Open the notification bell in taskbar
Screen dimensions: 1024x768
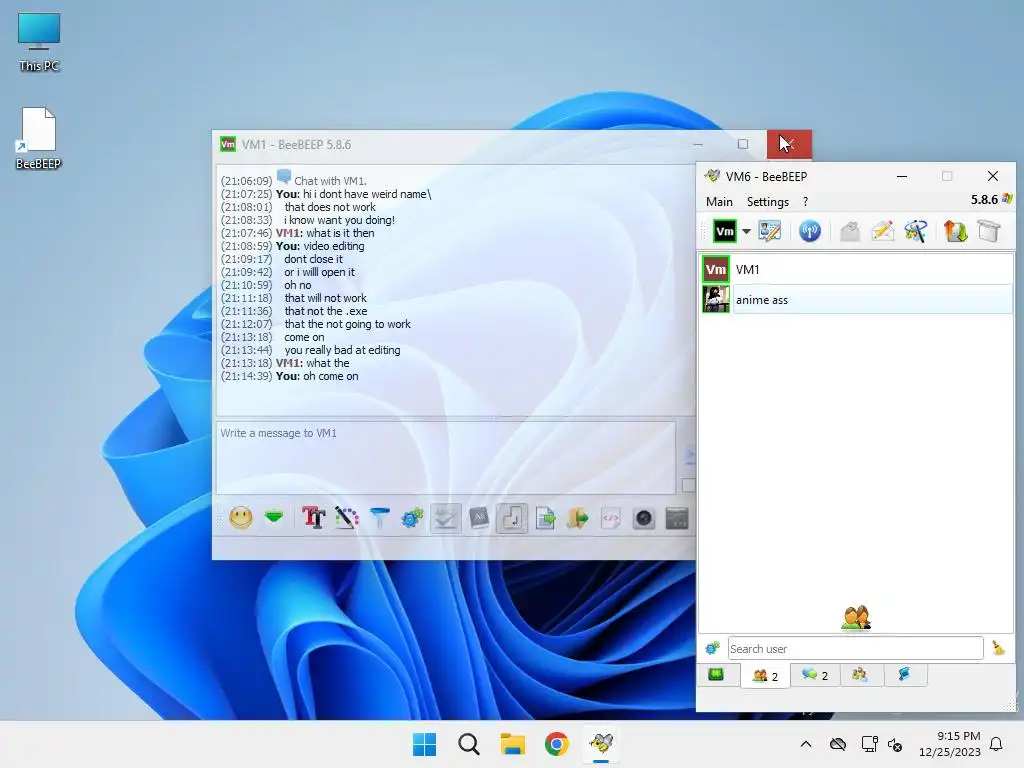996,744
